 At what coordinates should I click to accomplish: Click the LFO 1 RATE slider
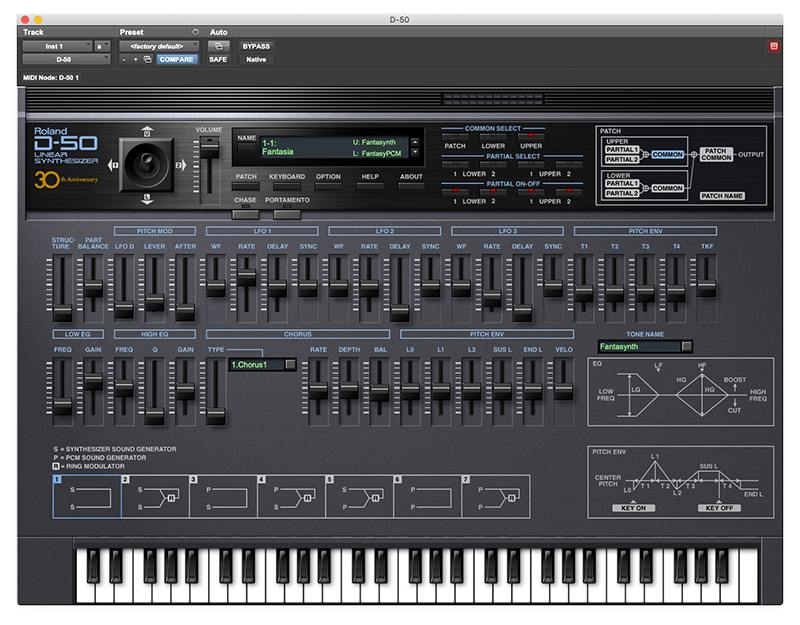click(x=246, y=277)
